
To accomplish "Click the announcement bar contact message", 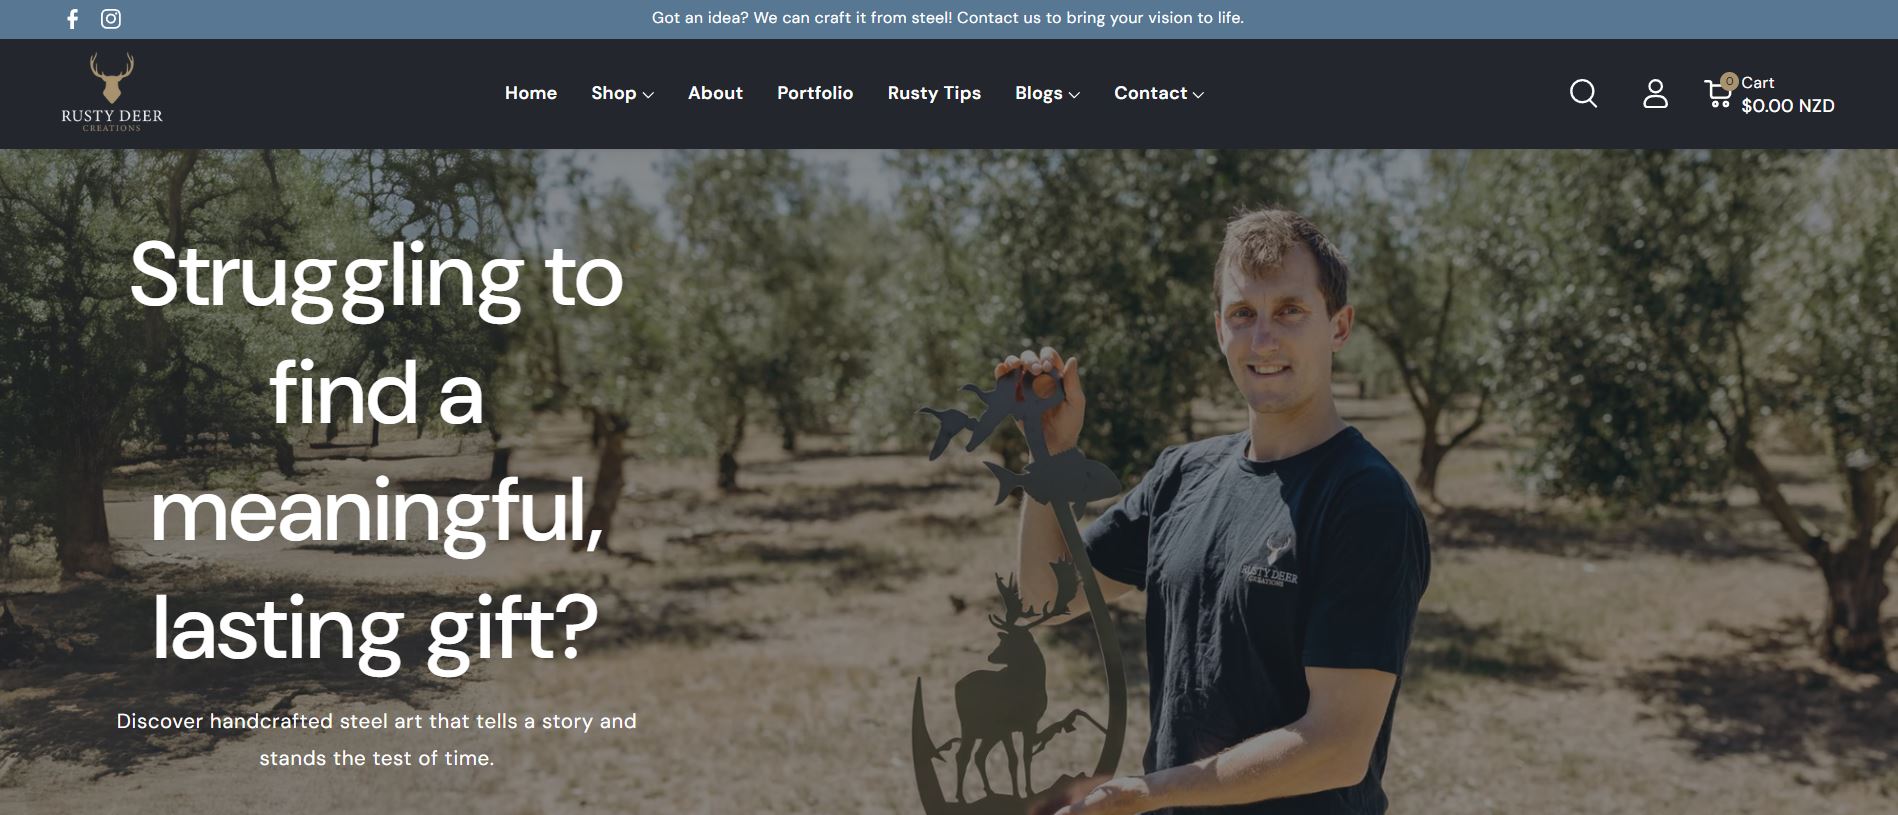I will [948, 18].
